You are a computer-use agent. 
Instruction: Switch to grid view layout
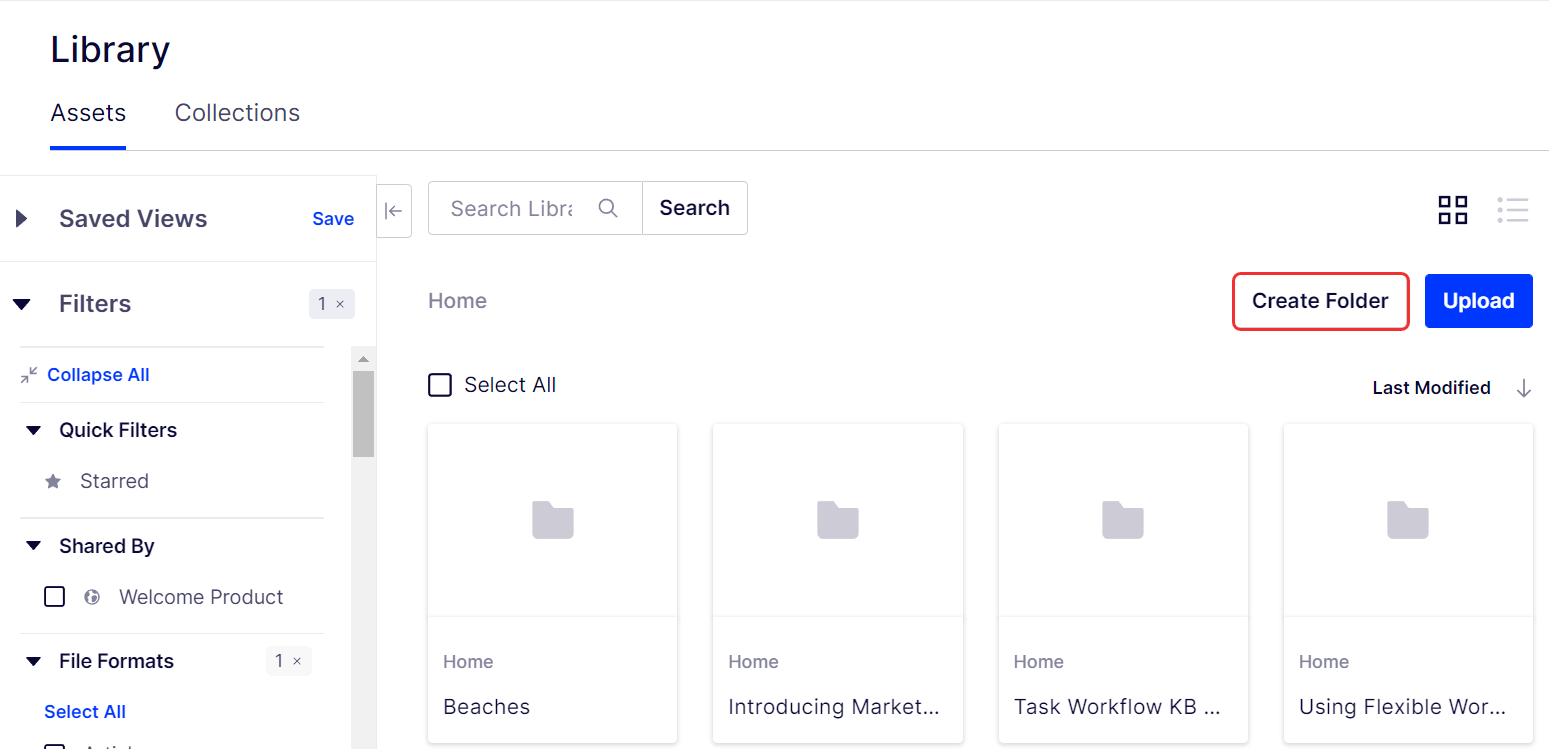coord(1452,210)
